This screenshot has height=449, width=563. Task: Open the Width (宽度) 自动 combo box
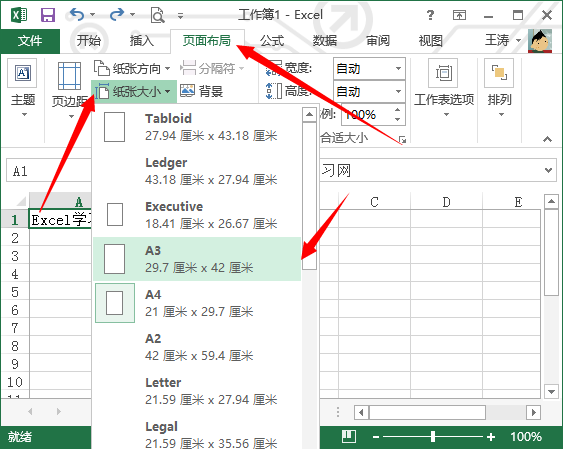(369, 68)
